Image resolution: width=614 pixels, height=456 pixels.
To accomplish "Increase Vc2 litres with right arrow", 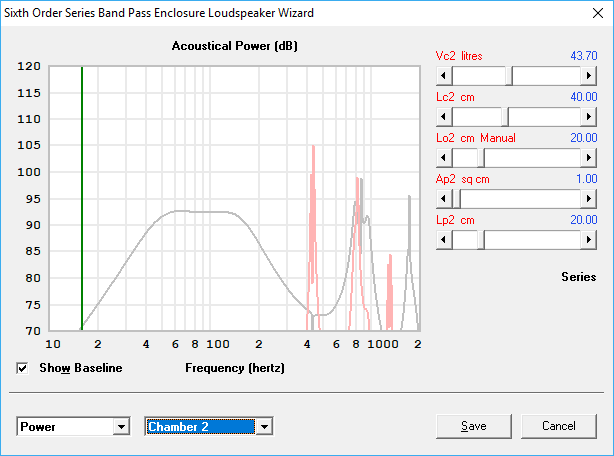I will pyautogui.click(x=589, y=76).
